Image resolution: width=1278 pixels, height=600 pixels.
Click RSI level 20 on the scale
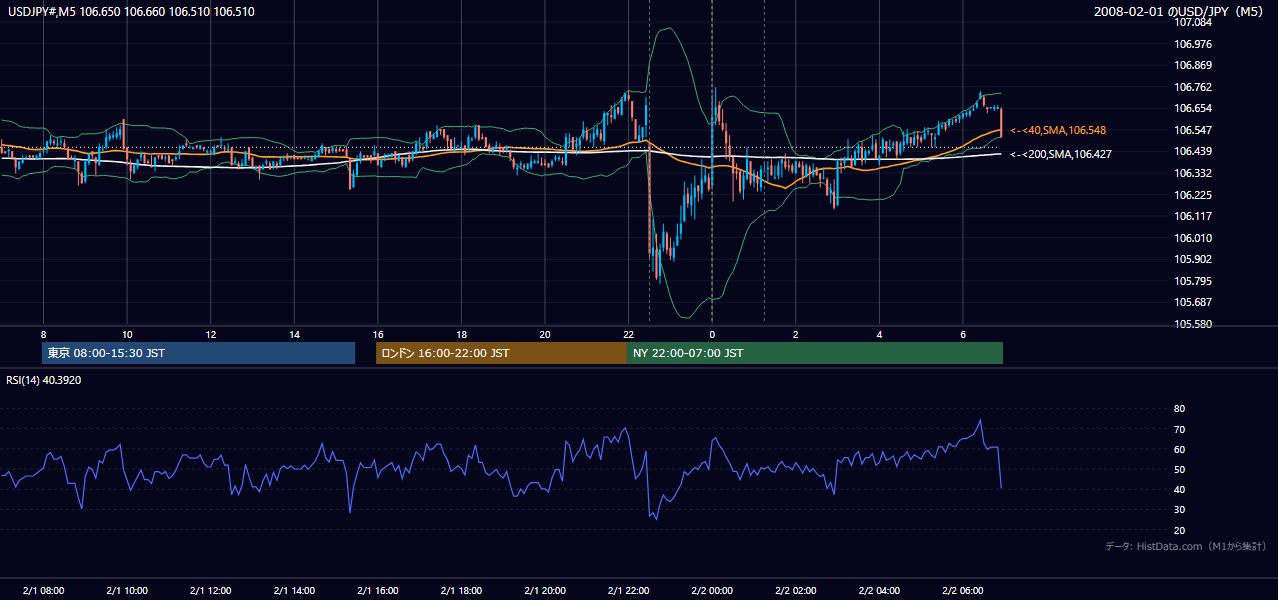coord(1179,530)
